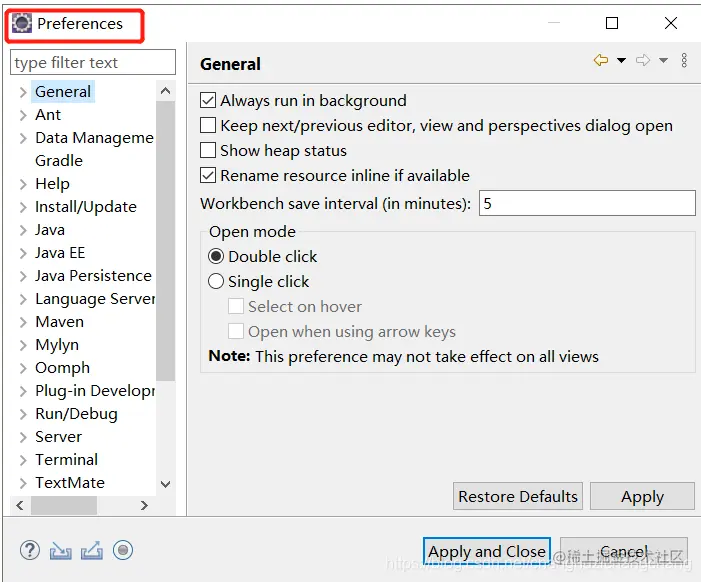This screenshot has height=582, width=701.
Task: Click the Eclipse icon in title bar
Action: coord(22,23)
